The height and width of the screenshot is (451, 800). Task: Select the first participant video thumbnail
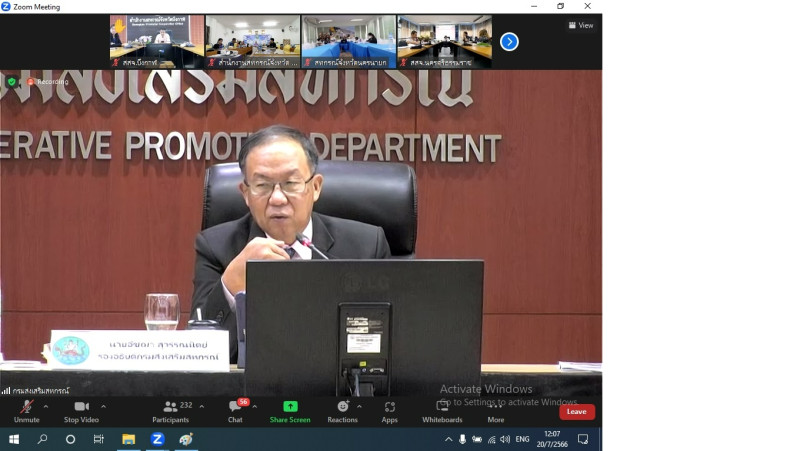157,41
